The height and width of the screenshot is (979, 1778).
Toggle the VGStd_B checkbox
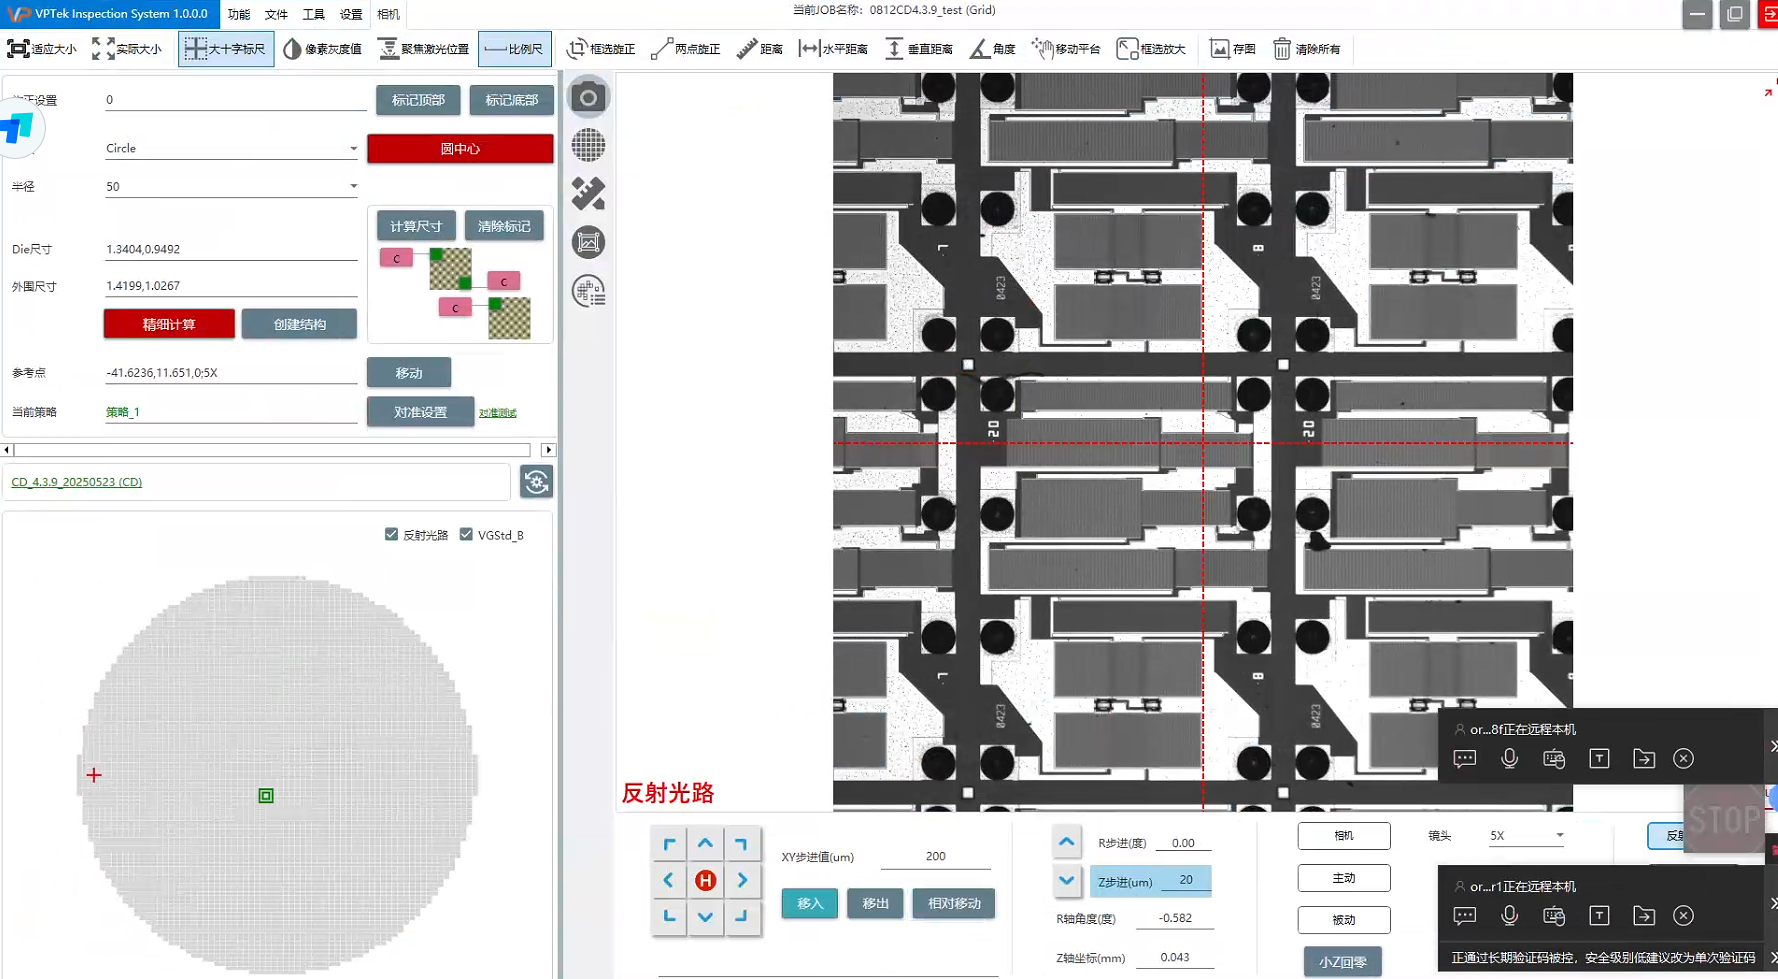point(466,535)
